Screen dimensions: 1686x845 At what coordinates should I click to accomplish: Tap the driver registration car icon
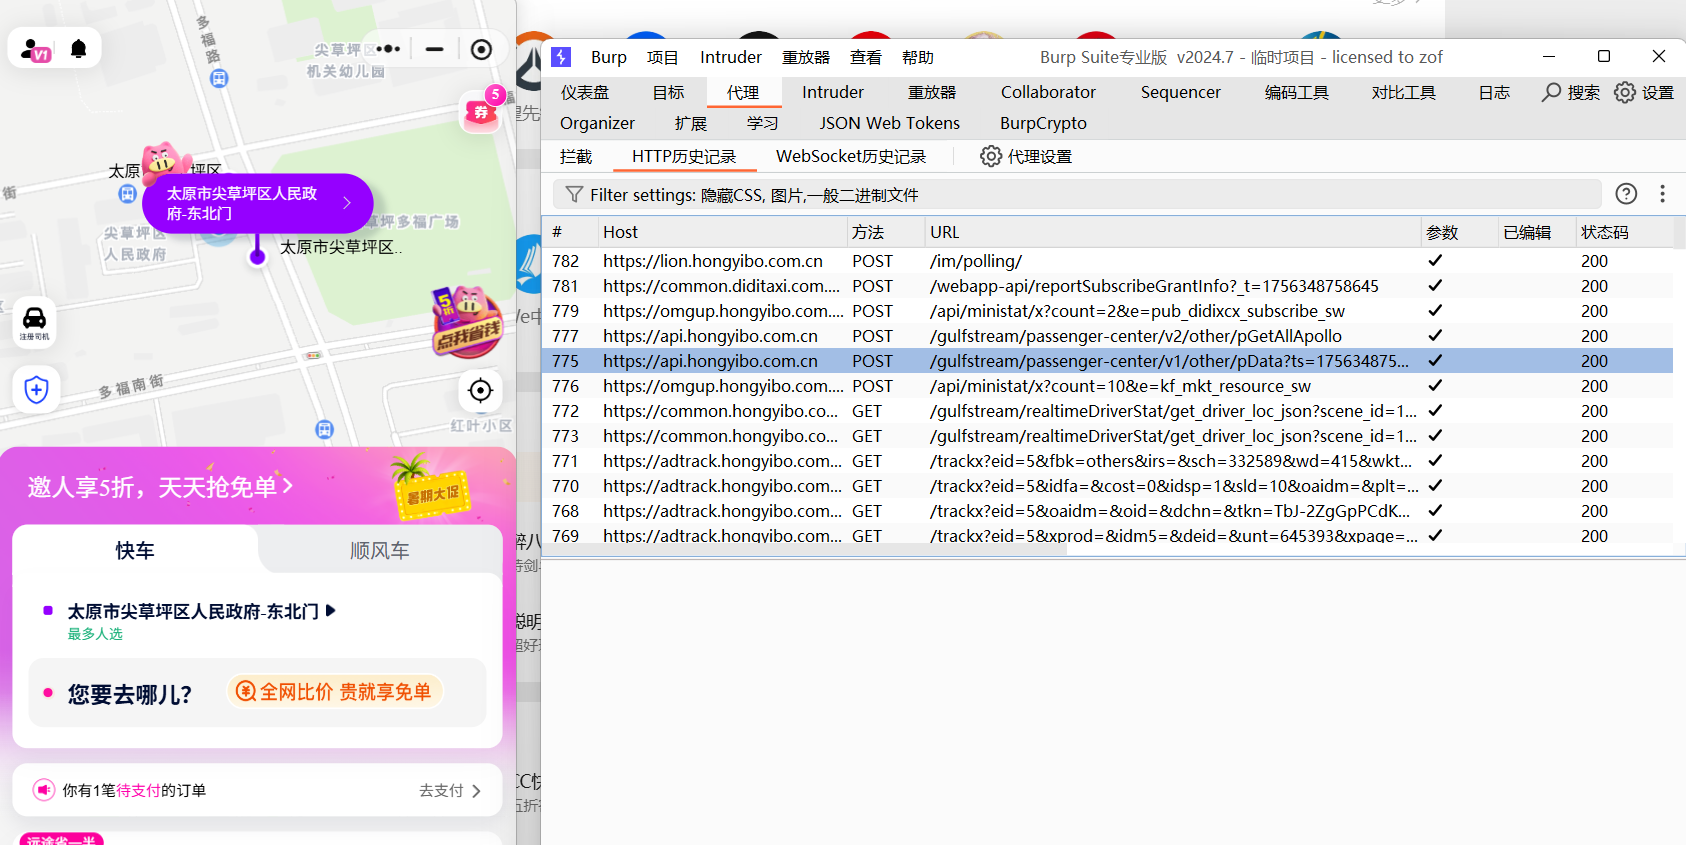point(34,321)
